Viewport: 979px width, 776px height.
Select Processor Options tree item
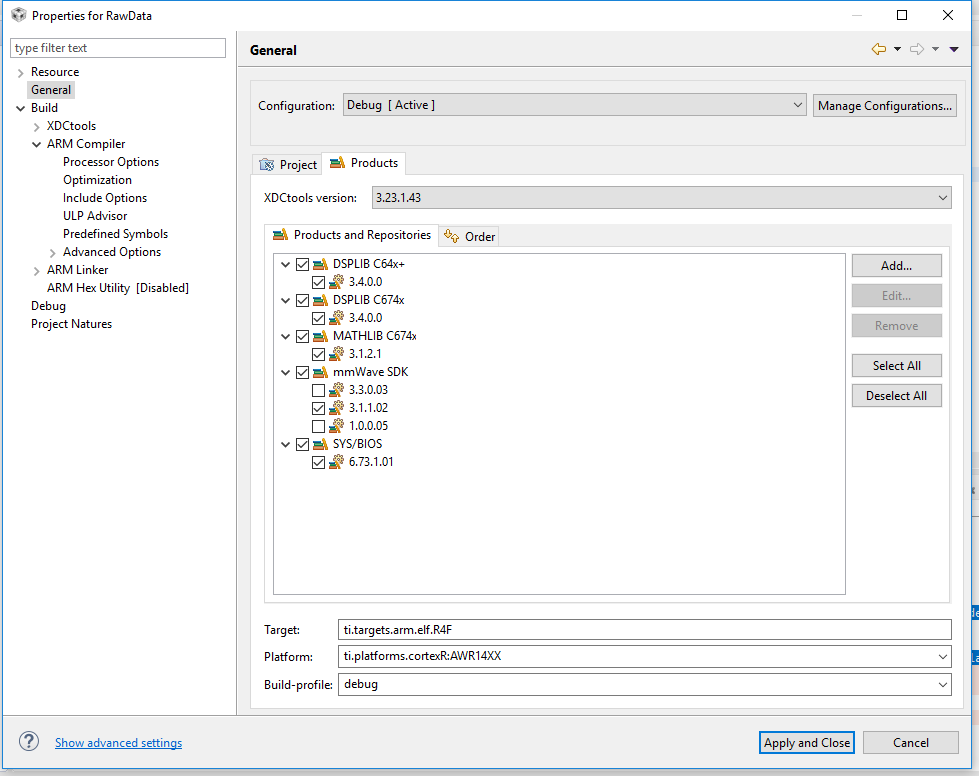111,162
